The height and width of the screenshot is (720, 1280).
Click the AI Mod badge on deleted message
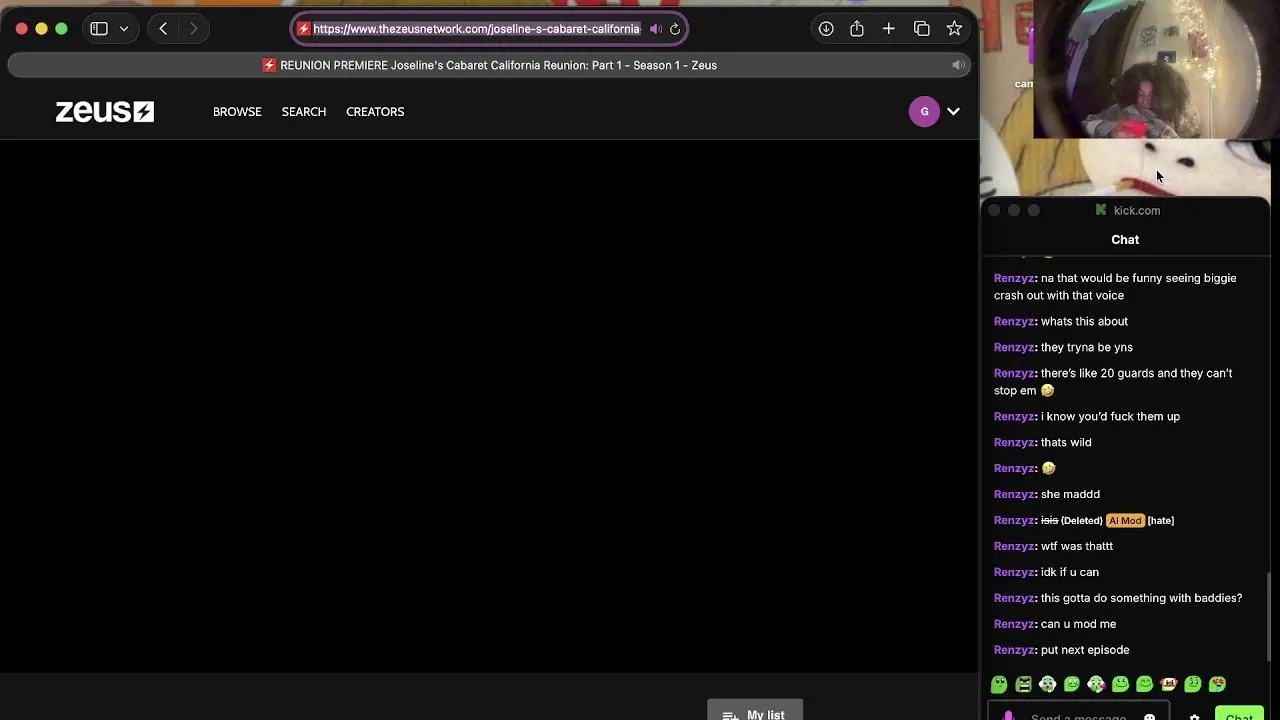point(1125,520)
